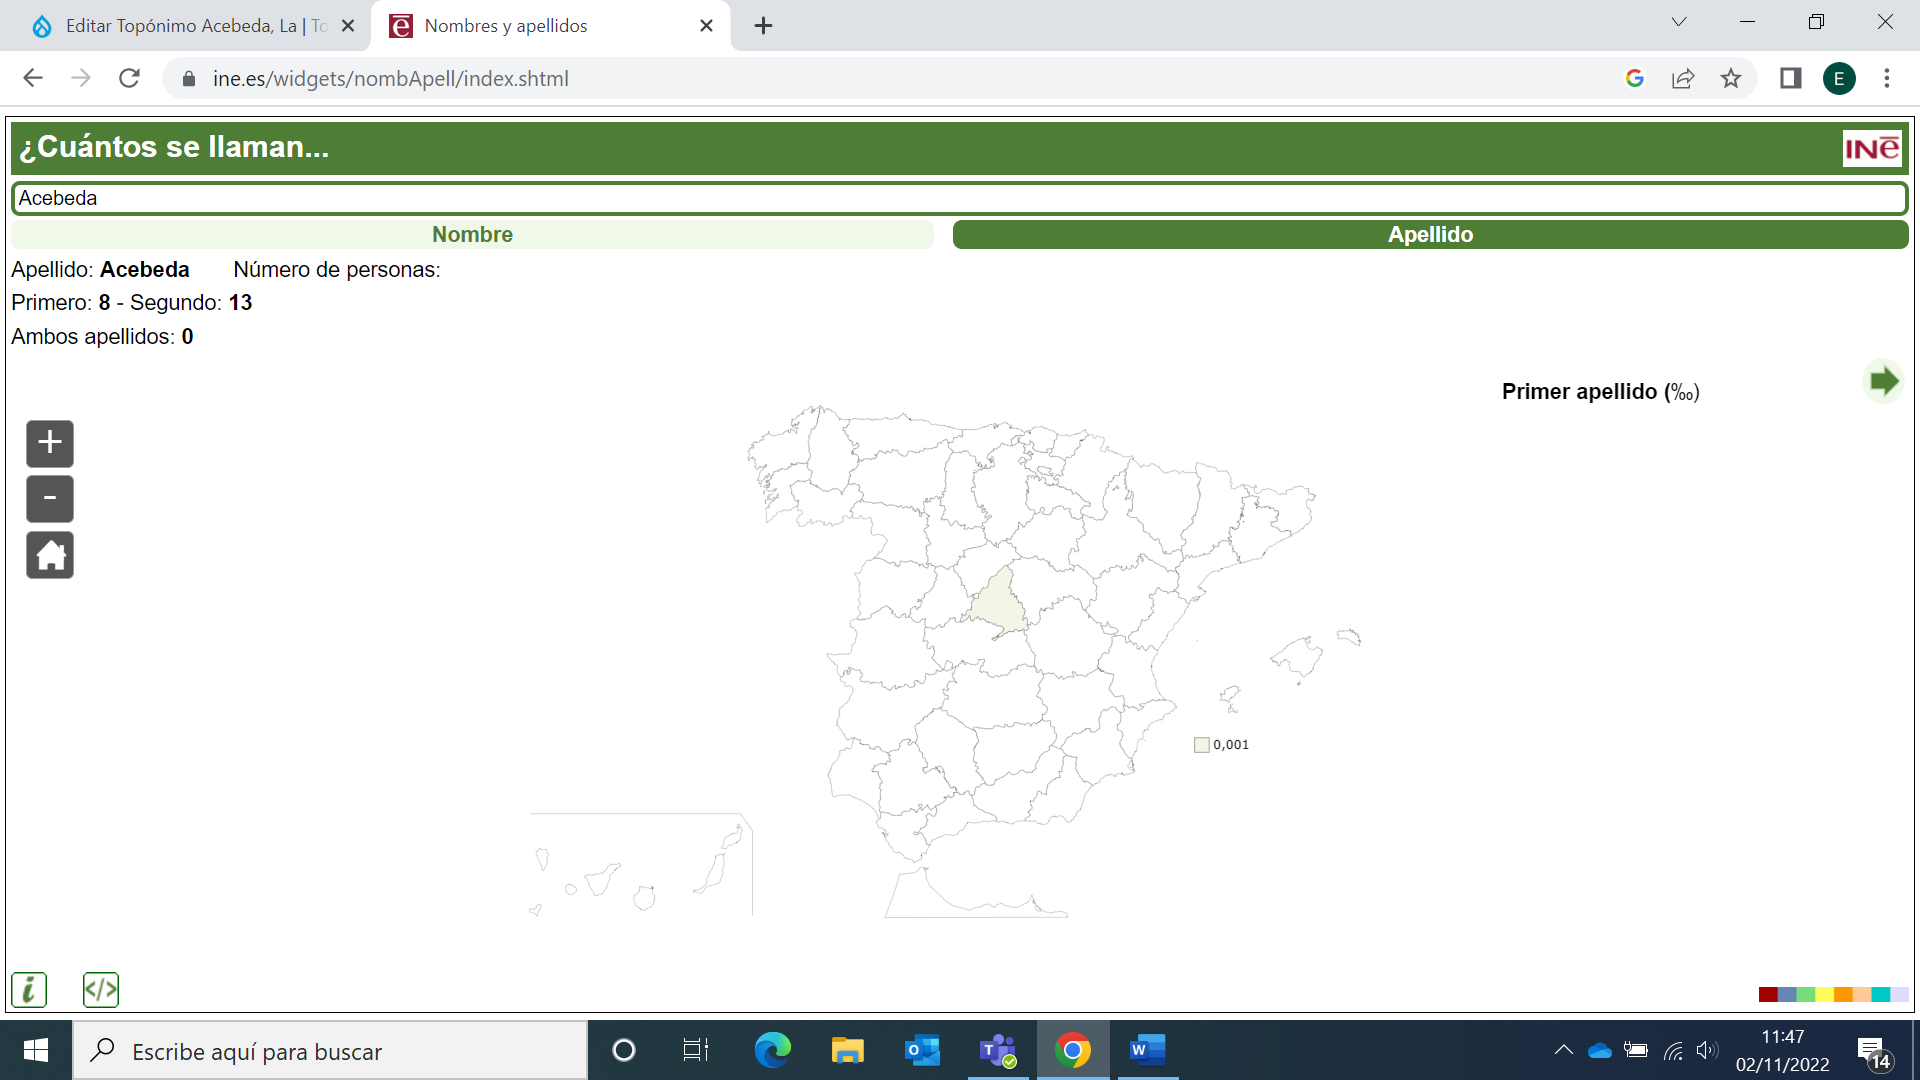Open the green info icon
Screen dimensions: 1920x1080
click(29, 990)
